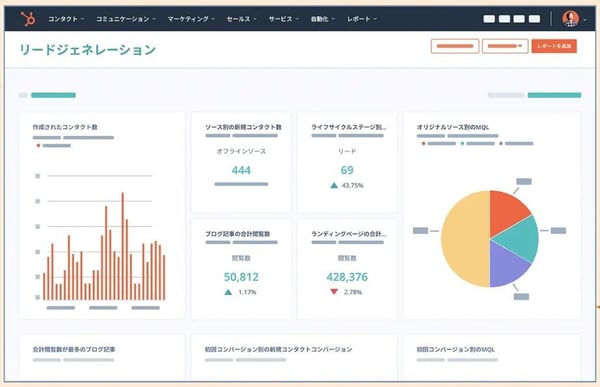Open the ランディングページの合計 report title

click(x=349, y=234)
